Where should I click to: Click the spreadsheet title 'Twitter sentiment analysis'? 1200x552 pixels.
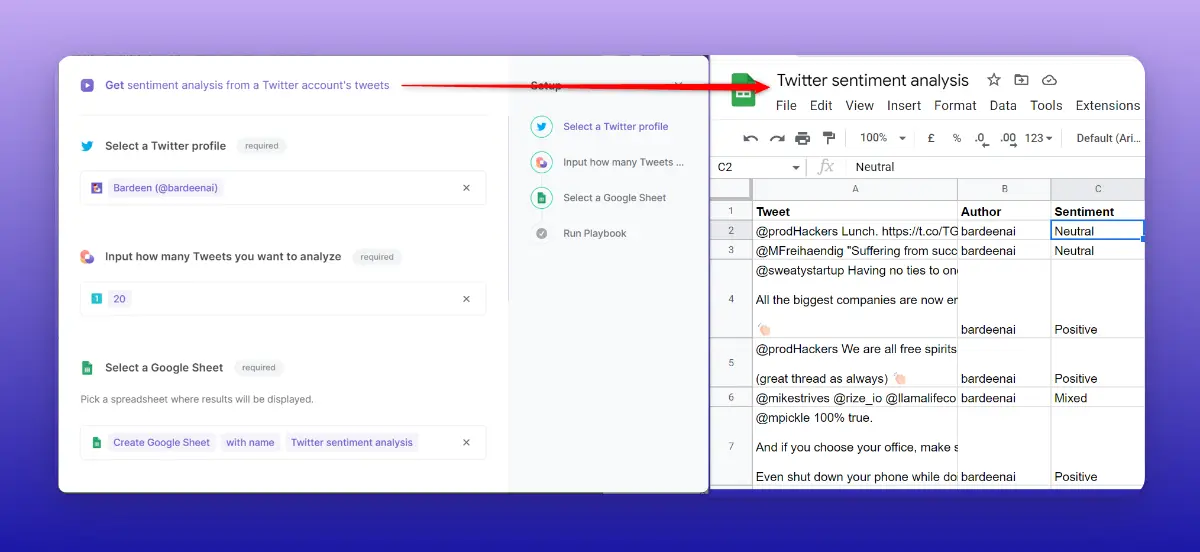pos(873,80)
